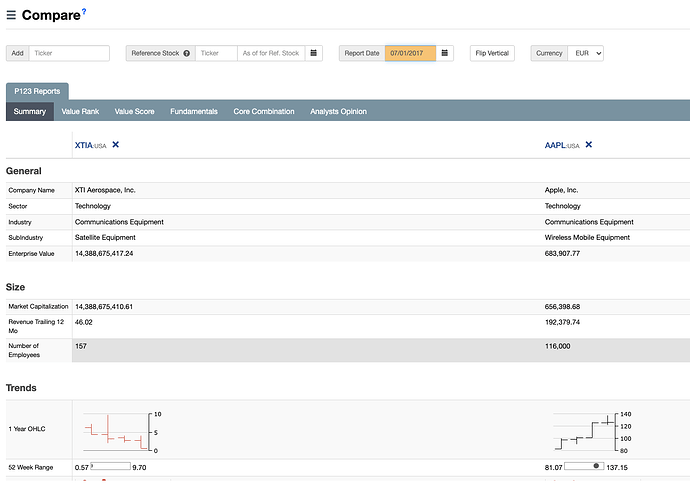Image resolution: width=690 pixels, height=493 pixels.
Task: Open the XTIA ticker link
Action: 84,145
